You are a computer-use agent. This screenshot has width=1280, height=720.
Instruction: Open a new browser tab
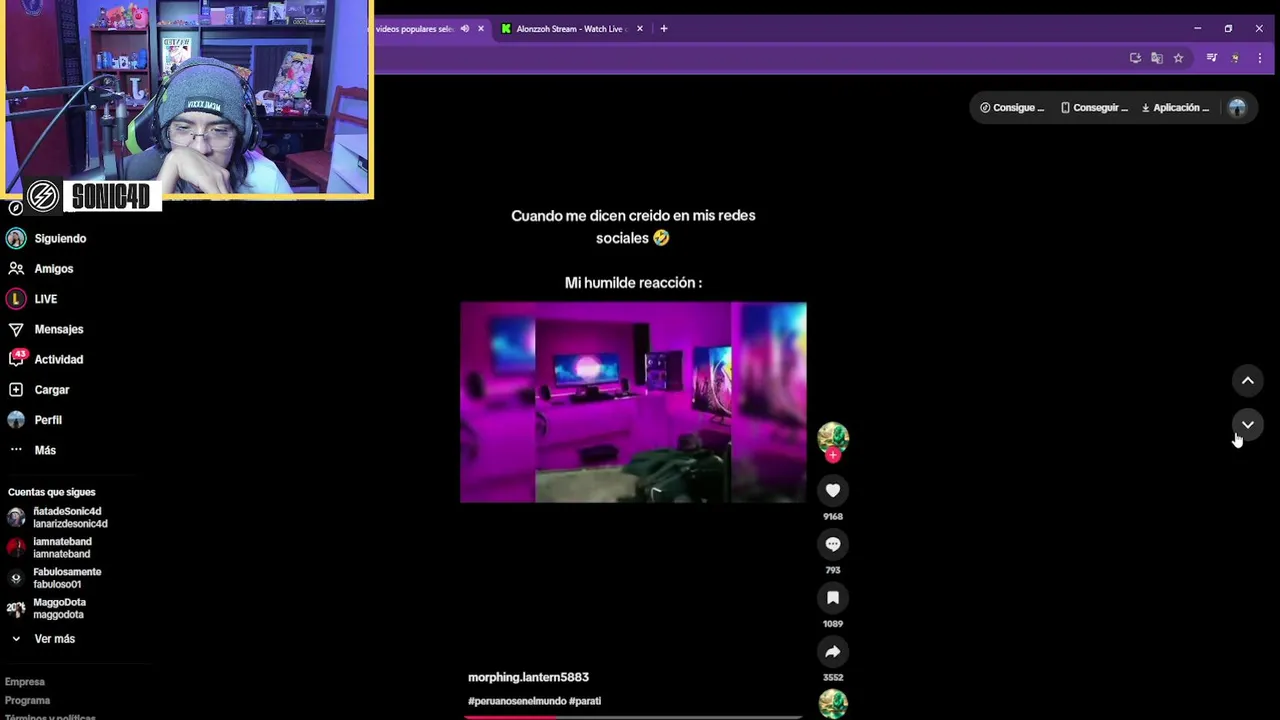[664, 29]
